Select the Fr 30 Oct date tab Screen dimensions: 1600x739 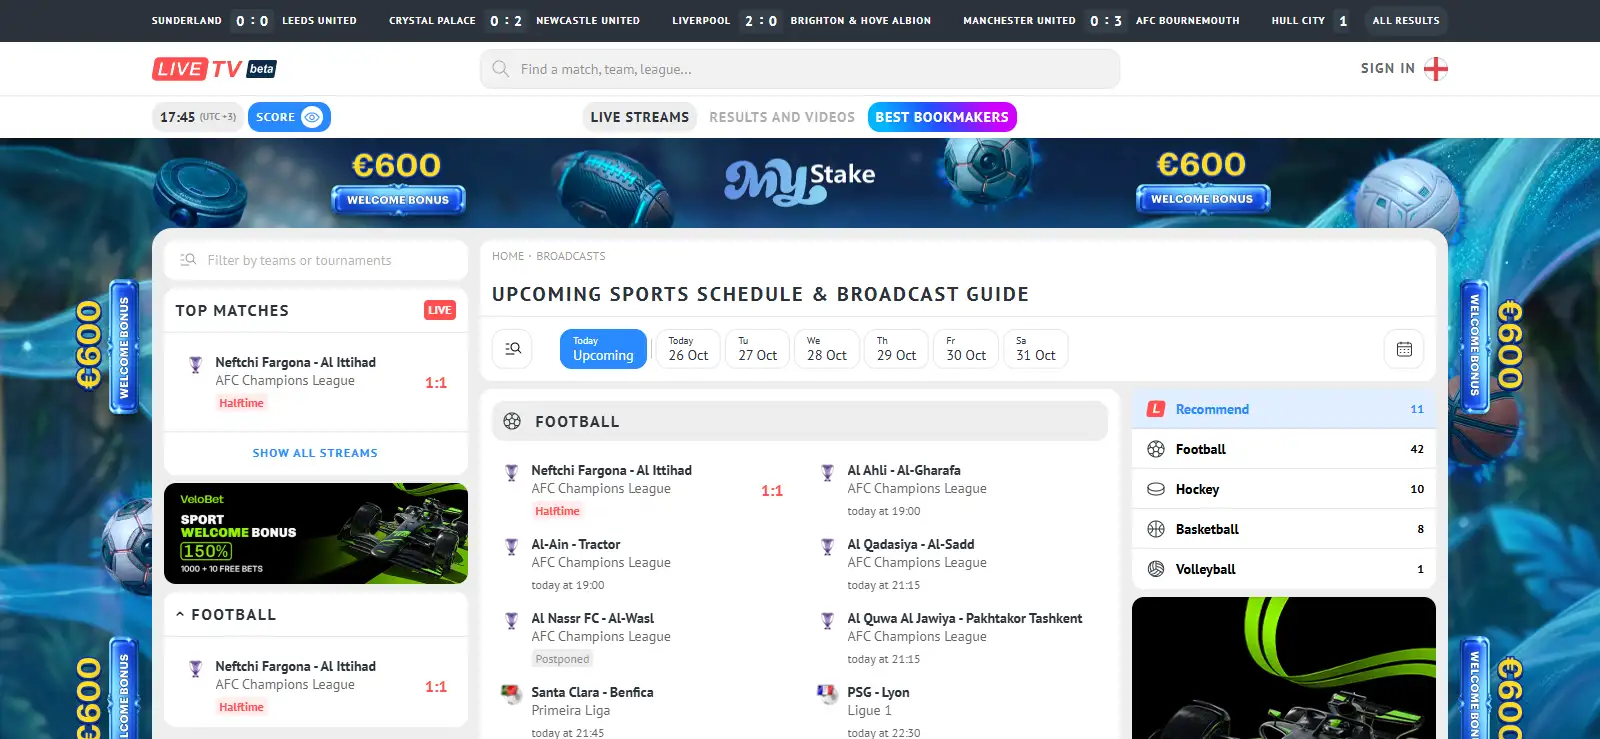[966, 349]
